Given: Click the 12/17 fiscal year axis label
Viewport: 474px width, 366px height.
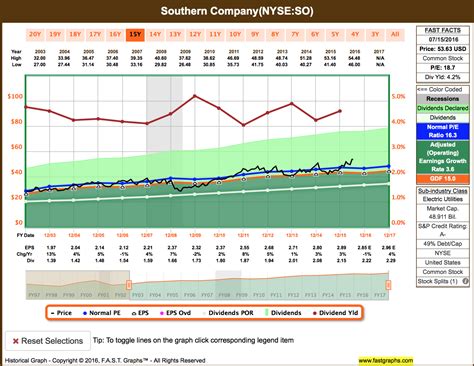Looking at the screenshot, I should (x=389, y=235).
